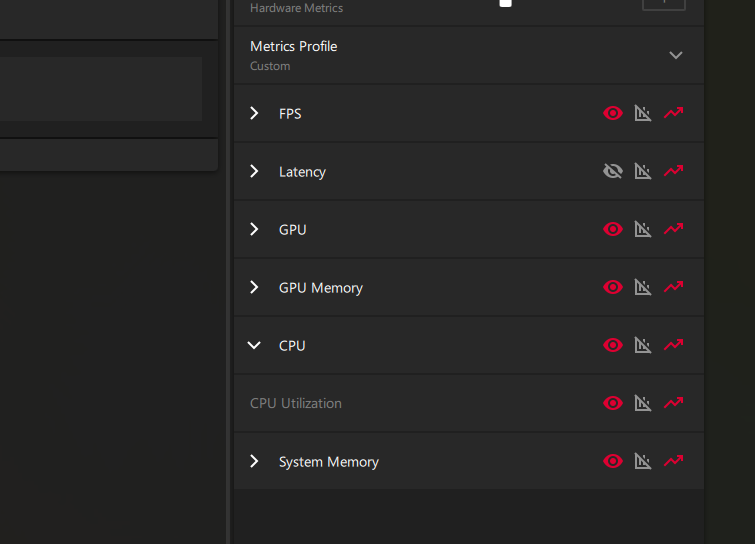The image size is (755, 544).
Task: Show Latency using its crossed-out eye icon
Action: [613, 171]
